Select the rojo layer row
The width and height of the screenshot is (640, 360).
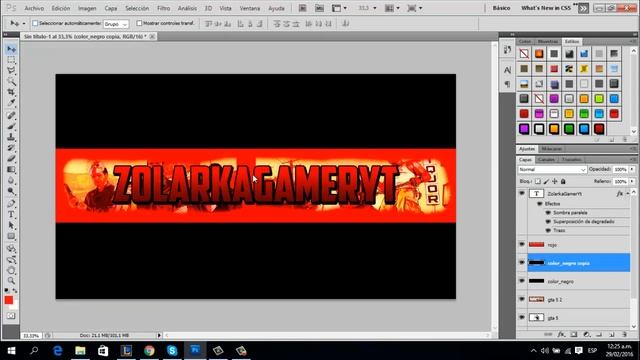tap(578, 244)
